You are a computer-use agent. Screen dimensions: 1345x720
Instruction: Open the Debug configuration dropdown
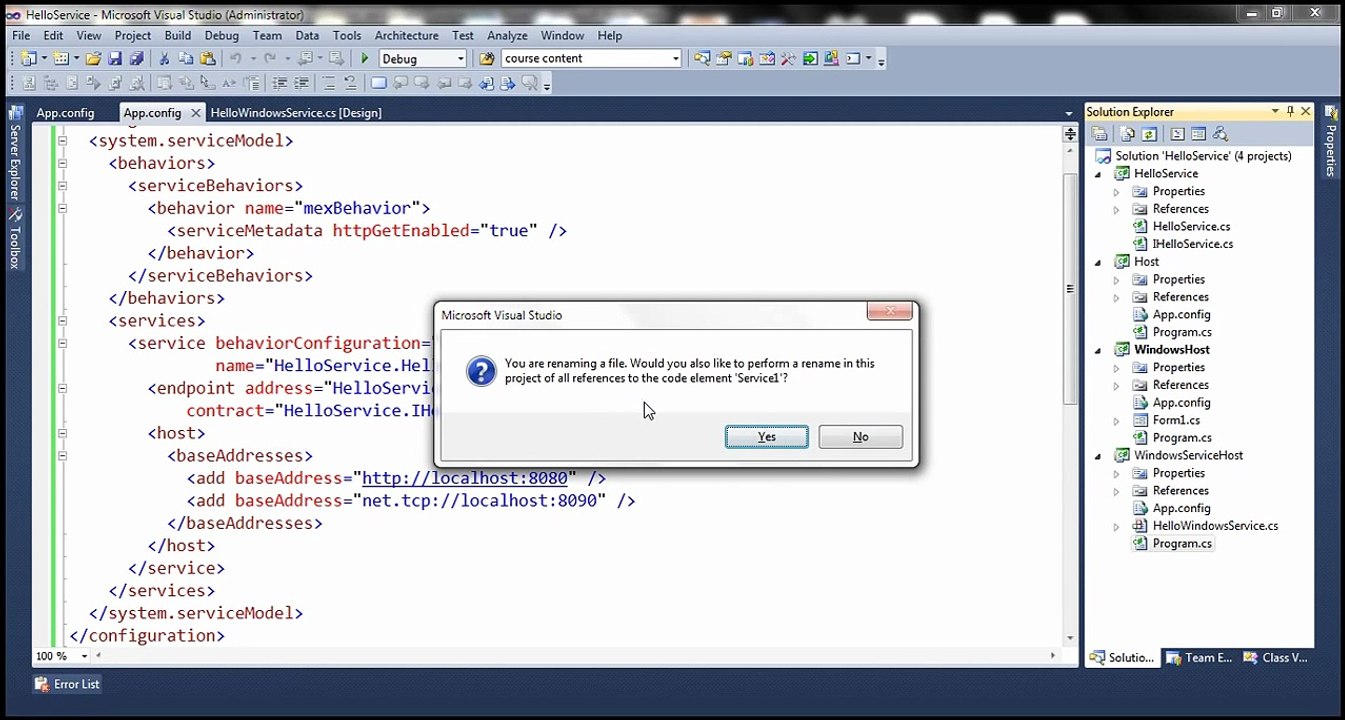coord(460,59)
